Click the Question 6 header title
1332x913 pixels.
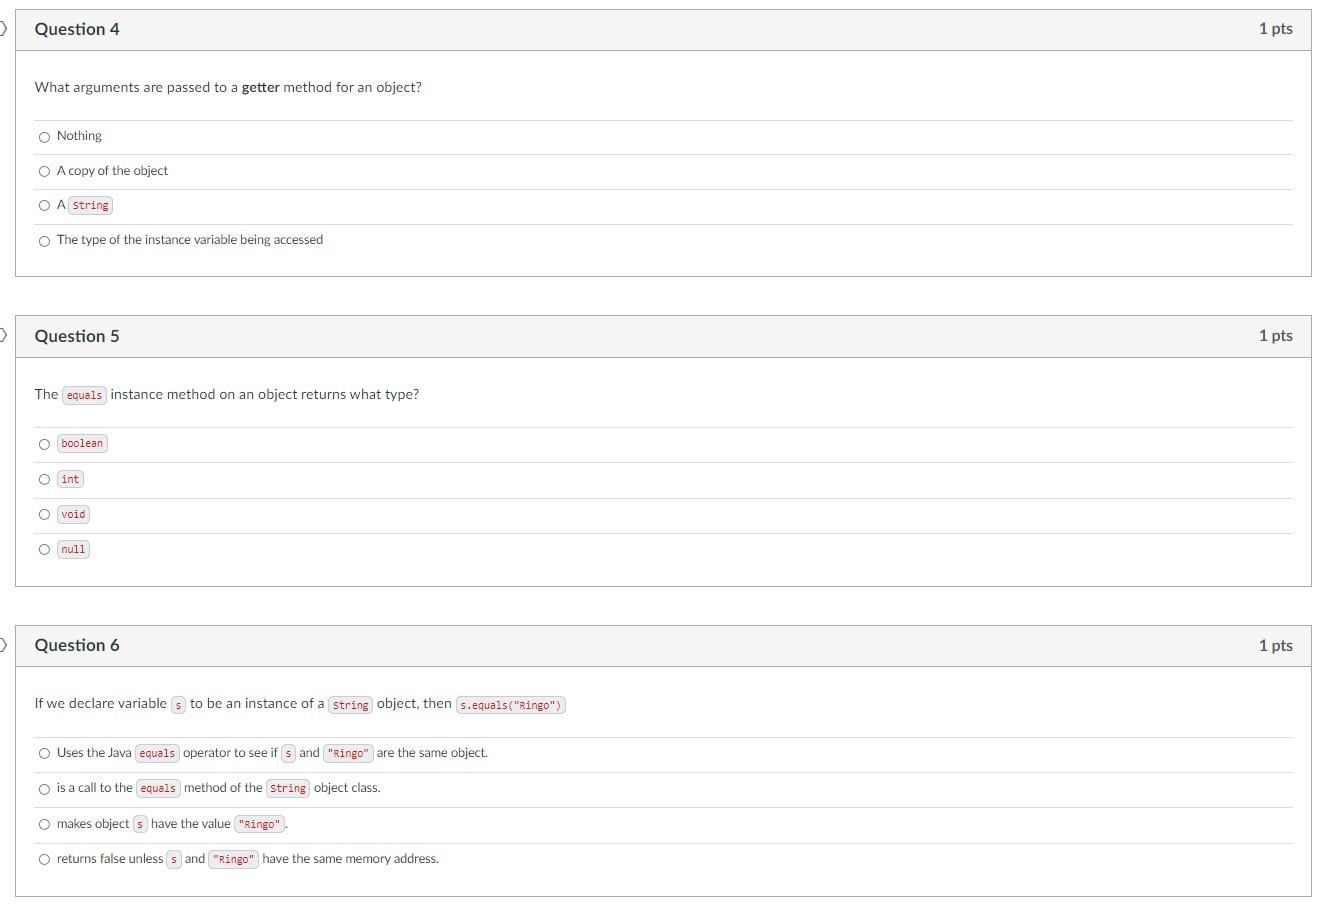pos(77,645)
